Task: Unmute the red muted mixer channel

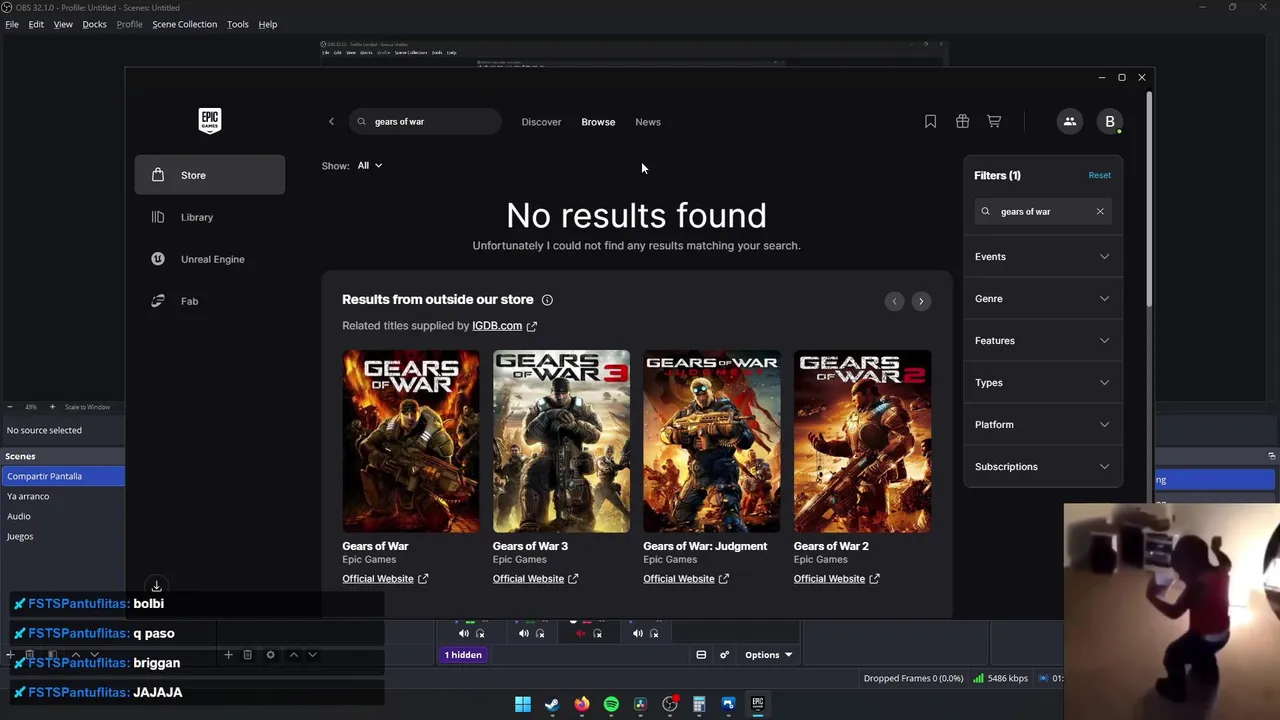Action: pos(580,633)
